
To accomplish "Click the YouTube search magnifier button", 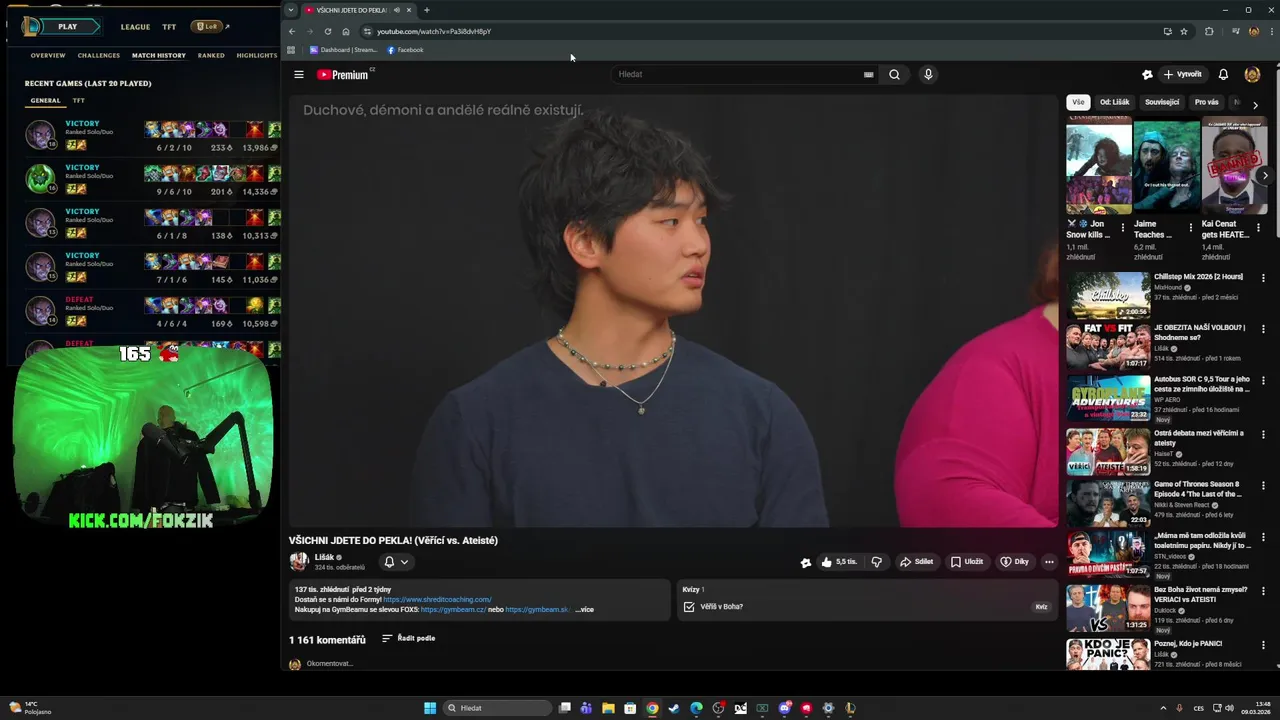I will click(x=894, y=74).
